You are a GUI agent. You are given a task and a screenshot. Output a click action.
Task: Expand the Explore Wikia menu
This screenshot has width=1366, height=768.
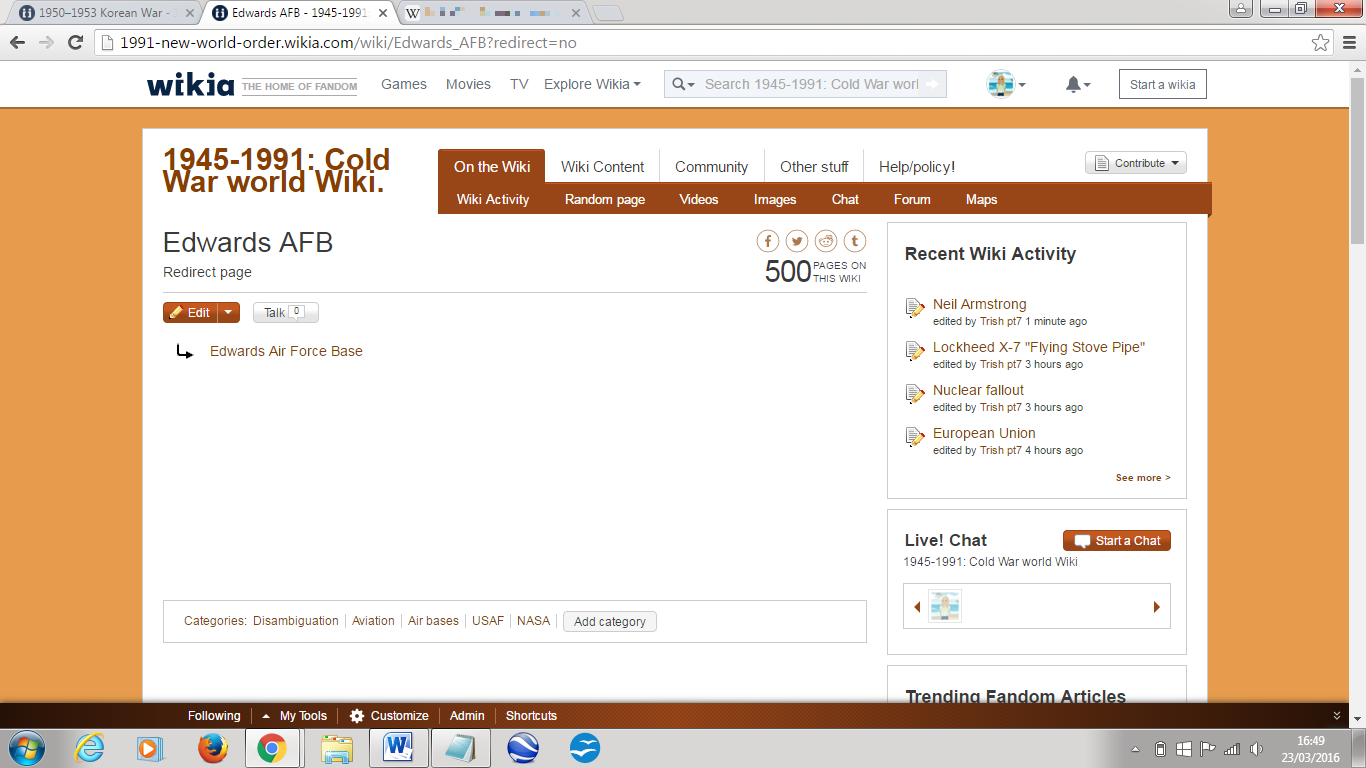pyautogui.click(x=592, y=85)
